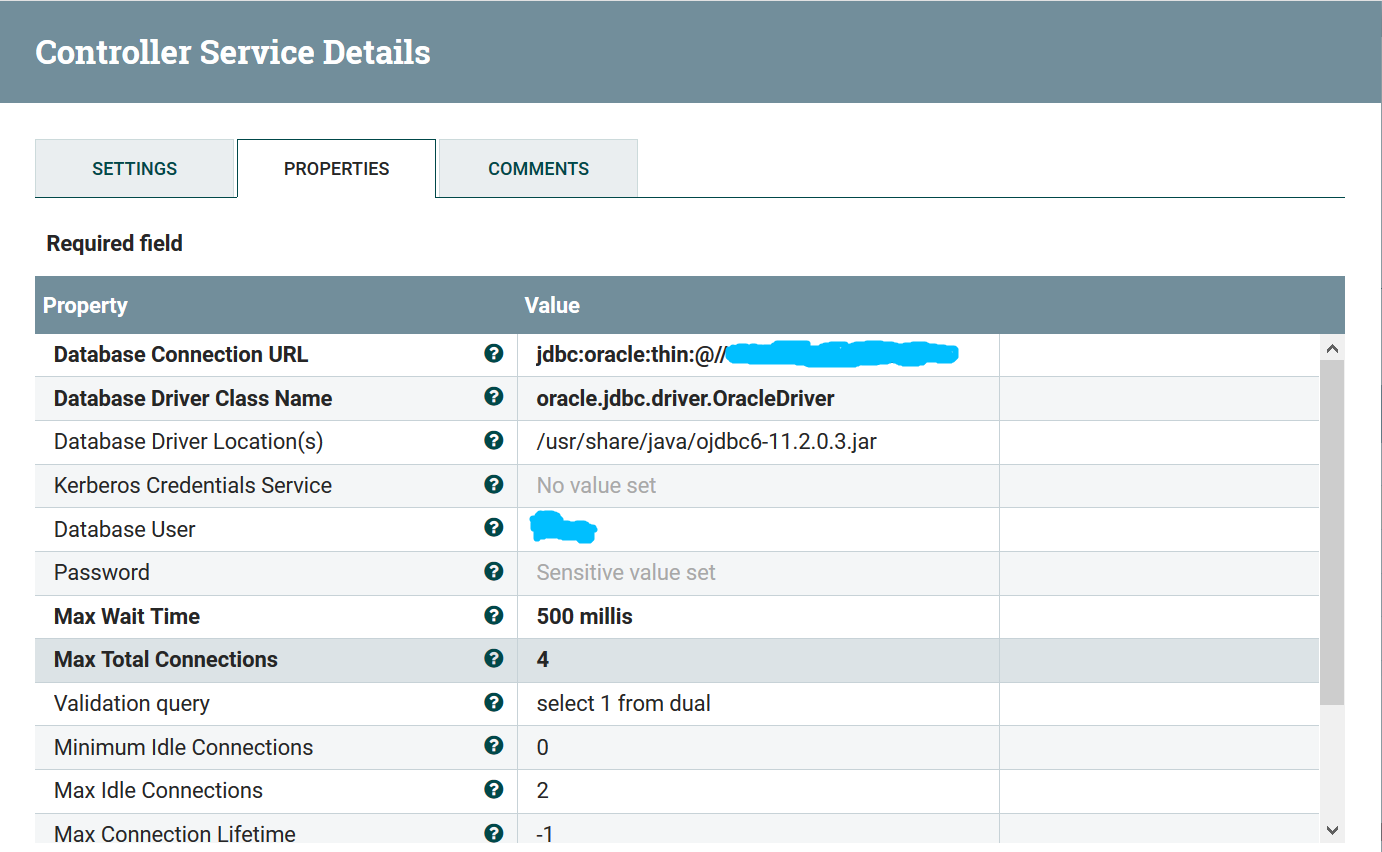This screenshot has width=1382, height=852.
Task: Switch to the Settings tab
Action: point(134,169)
